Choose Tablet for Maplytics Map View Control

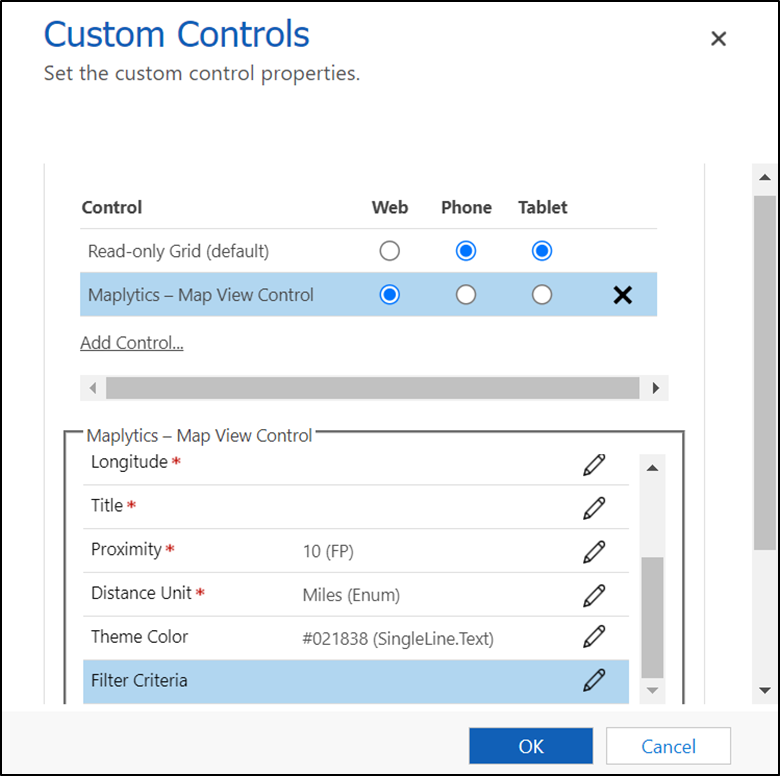tap(542, 295)
